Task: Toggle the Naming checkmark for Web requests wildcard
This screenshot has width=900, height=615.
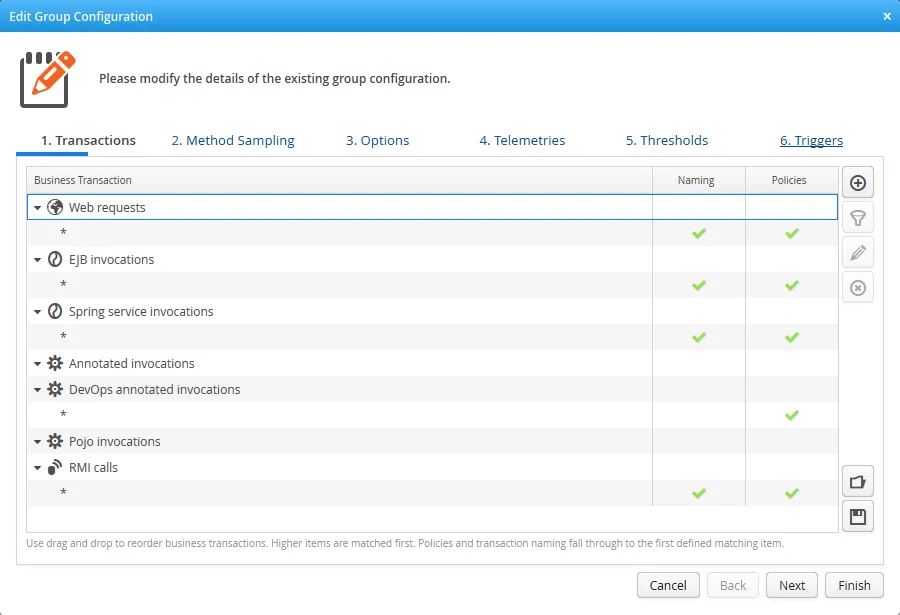Action: (697, 233)
